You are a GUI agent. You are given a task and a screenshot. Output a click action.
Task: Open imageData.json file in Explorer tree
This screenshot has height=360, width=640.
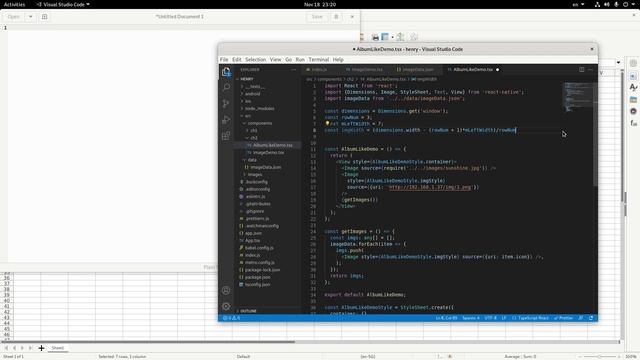(x=265, y=167)
